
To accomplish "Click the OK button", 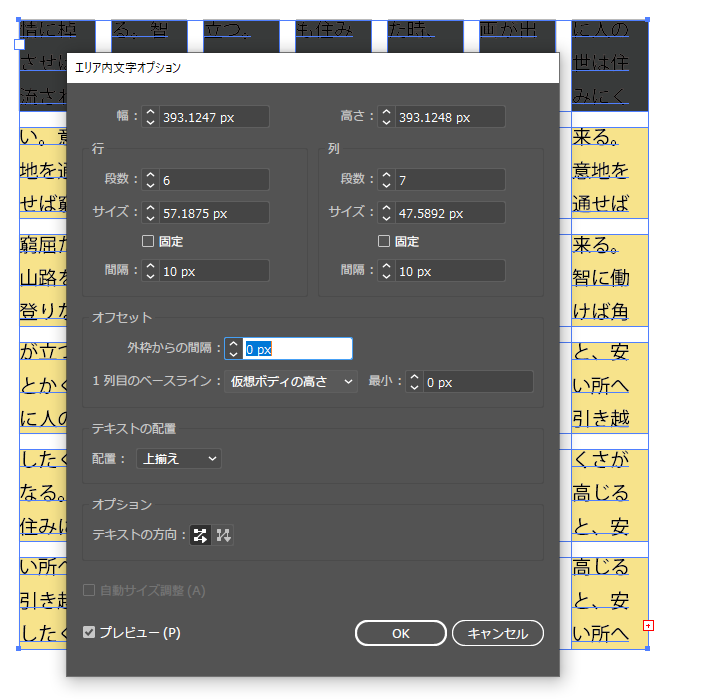I will point(401,633).
